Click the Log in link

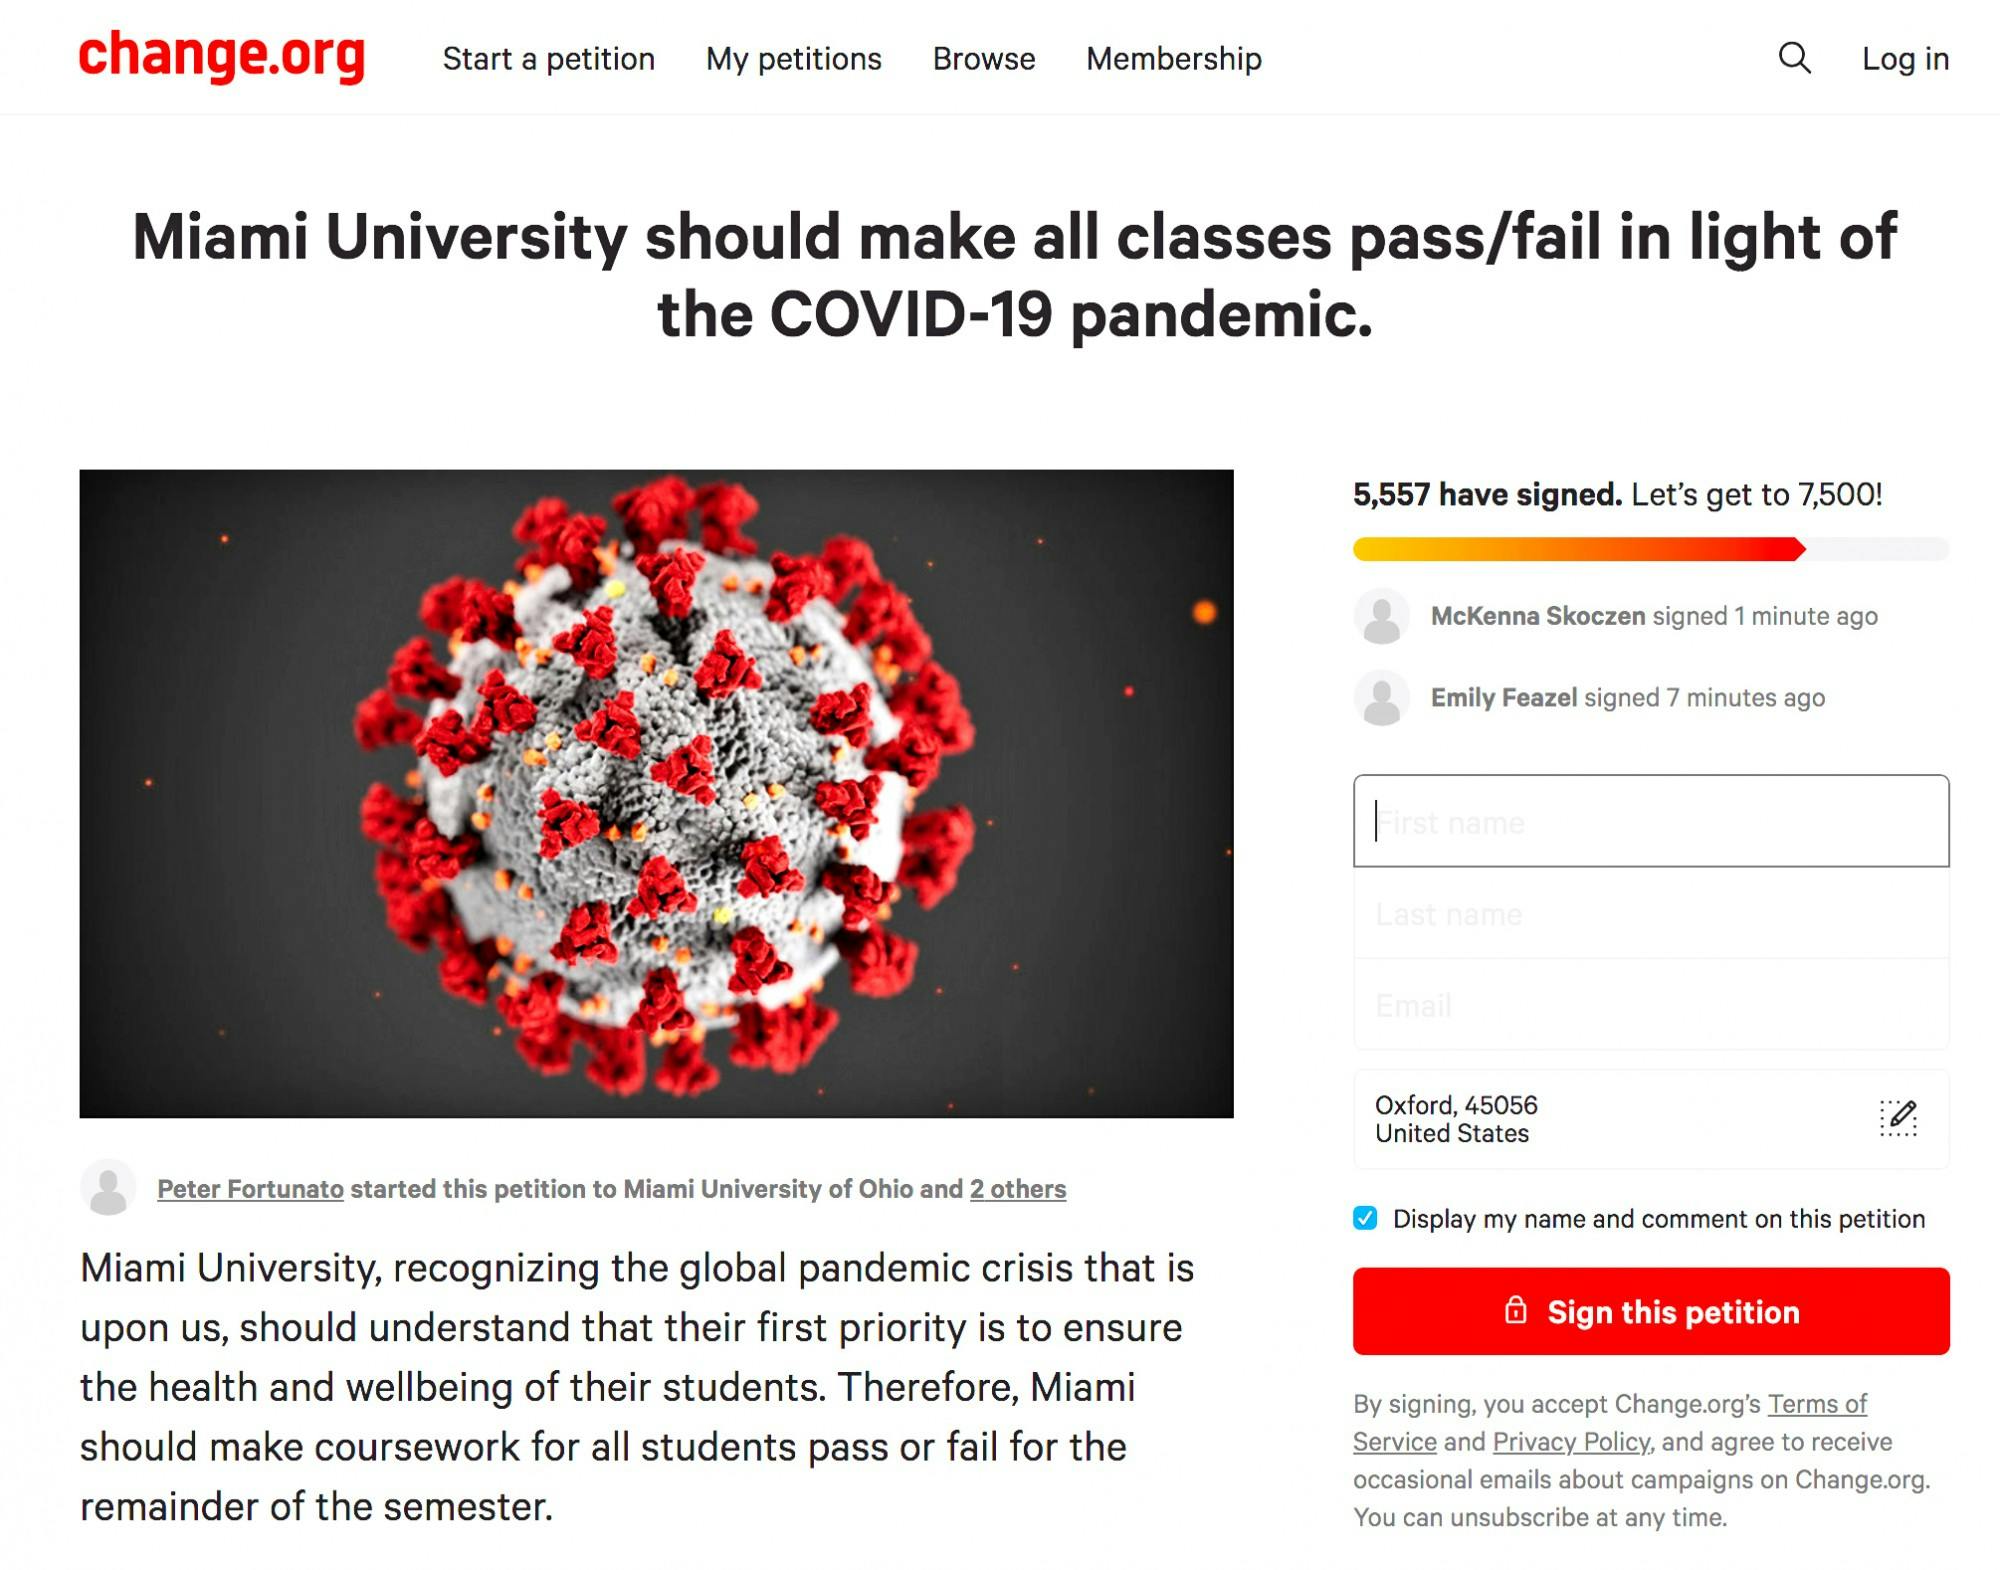[1905, 59]
